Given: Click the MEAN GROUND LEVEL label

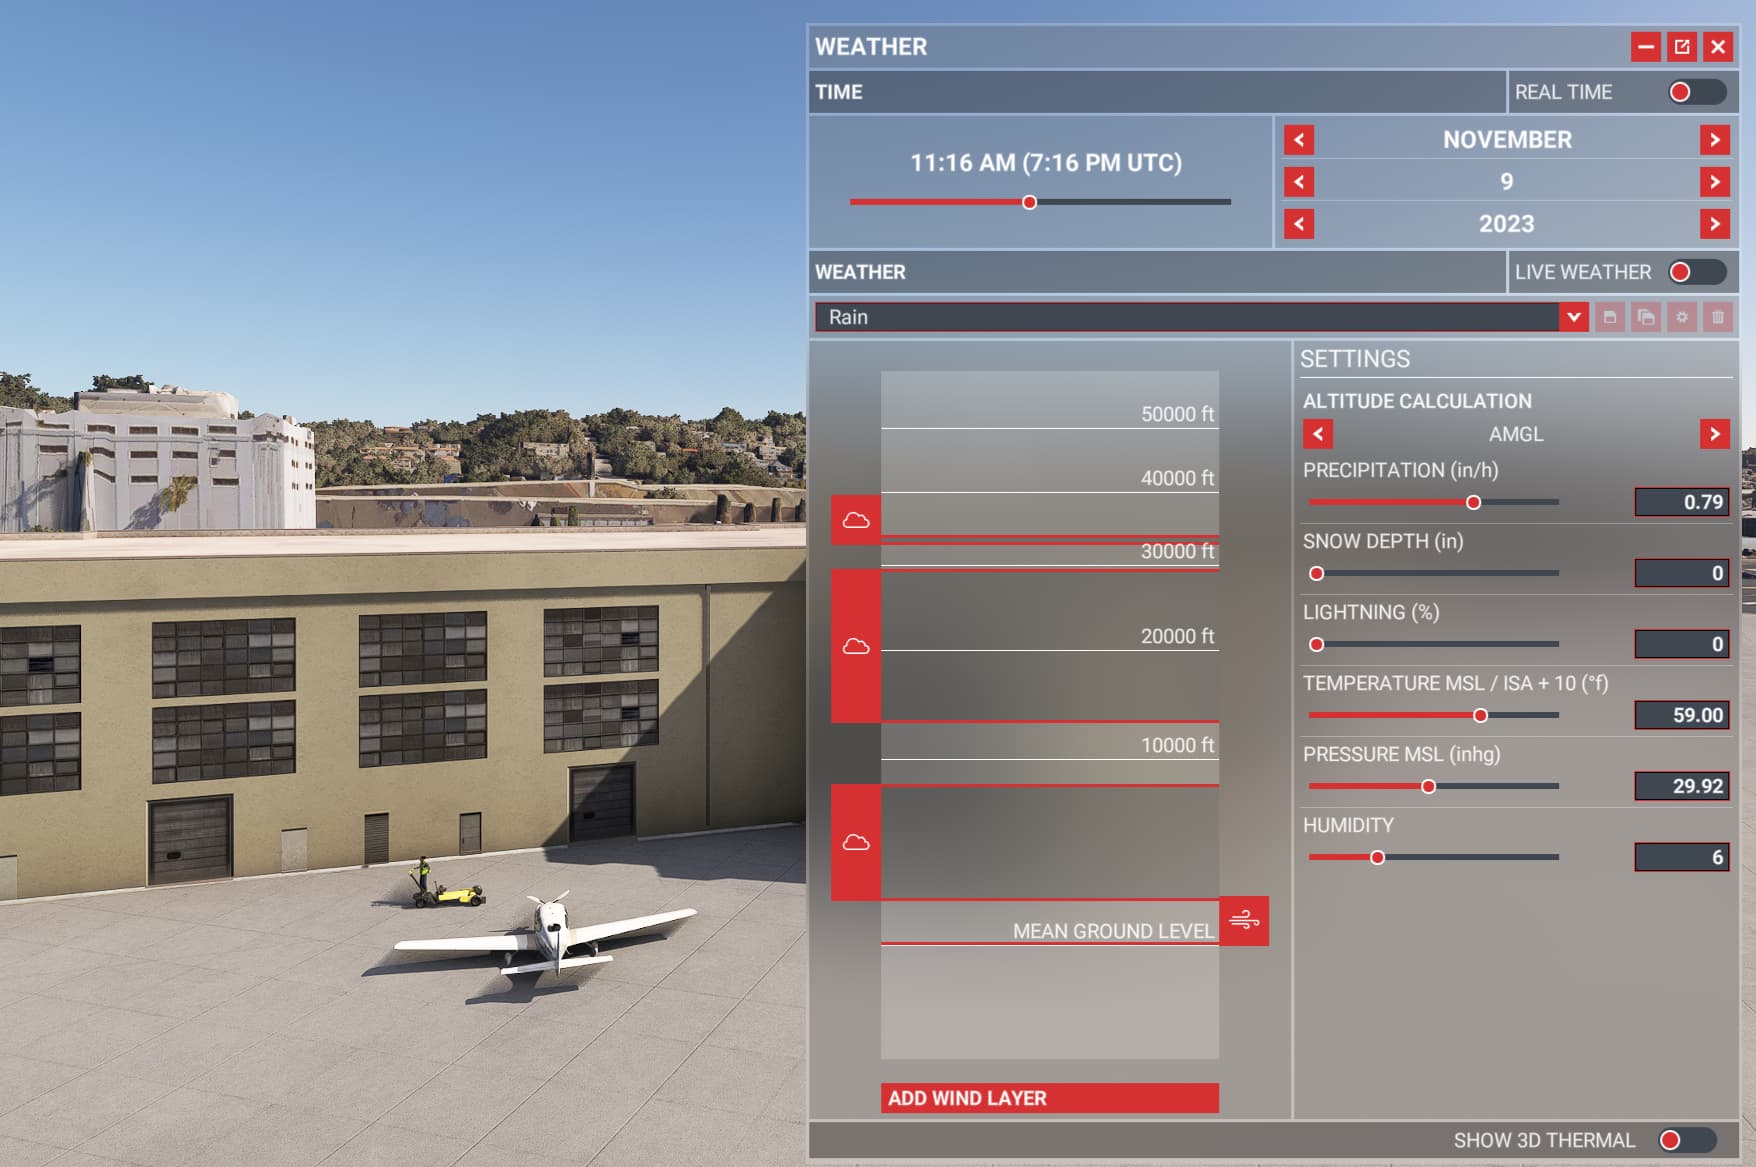Looking at the screenshot, I should (x=1113, y=931).
